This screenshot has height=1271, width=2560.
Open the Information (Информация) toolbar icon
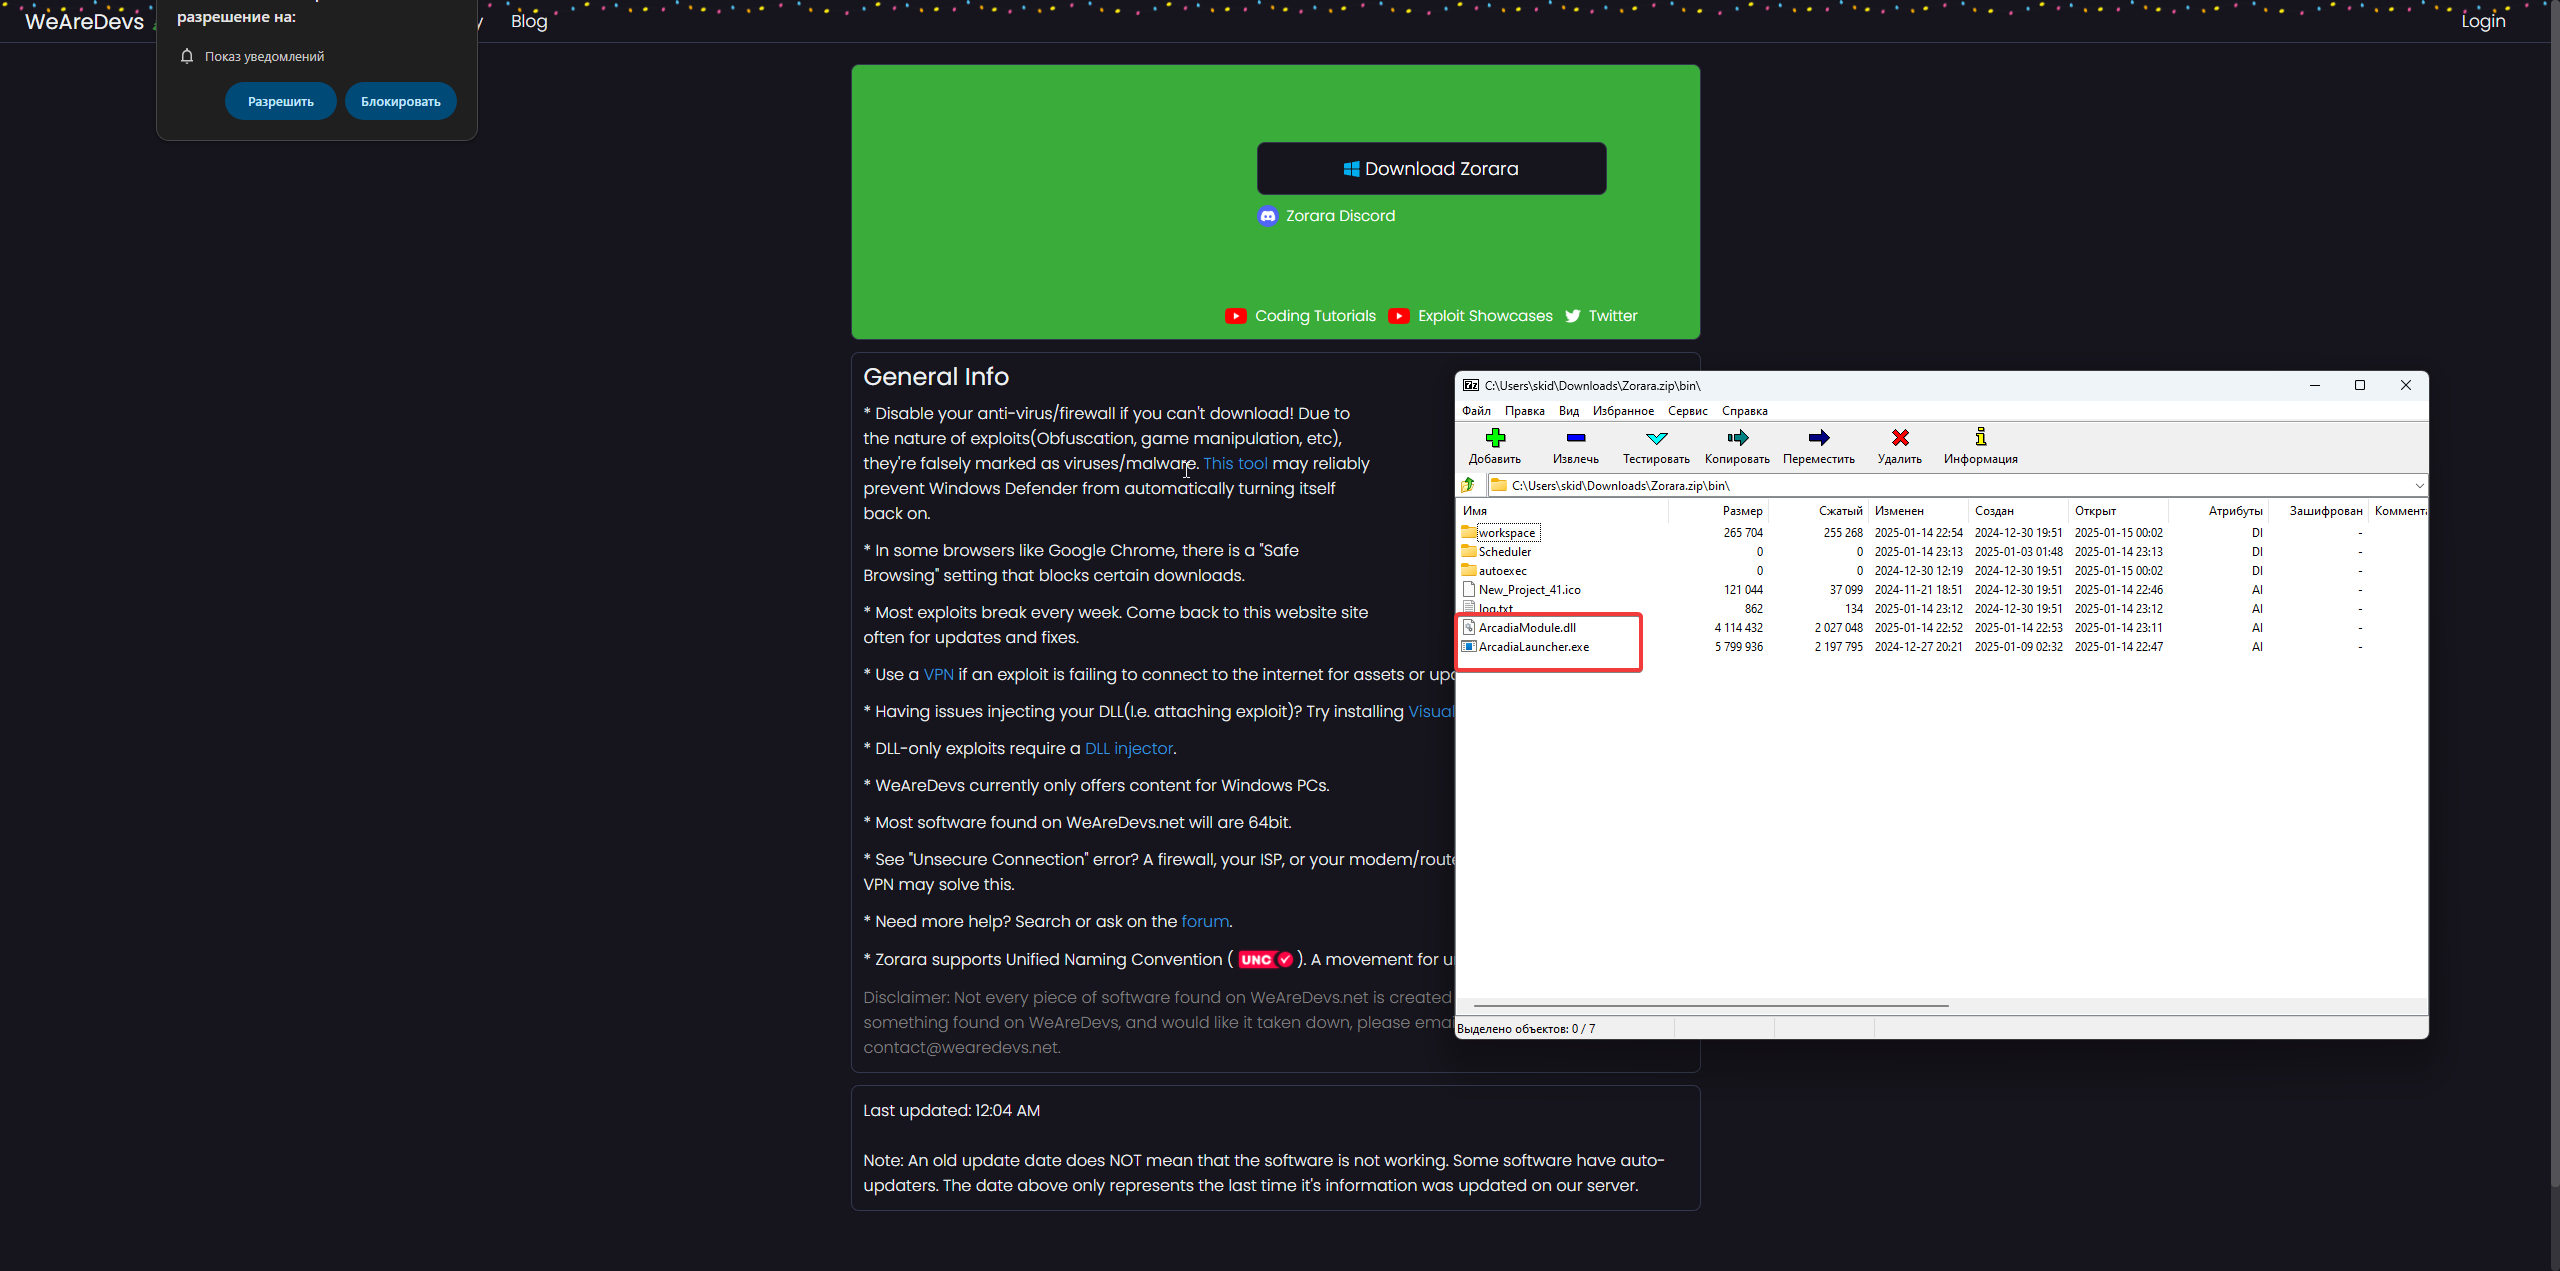[x=1980, y=438]
